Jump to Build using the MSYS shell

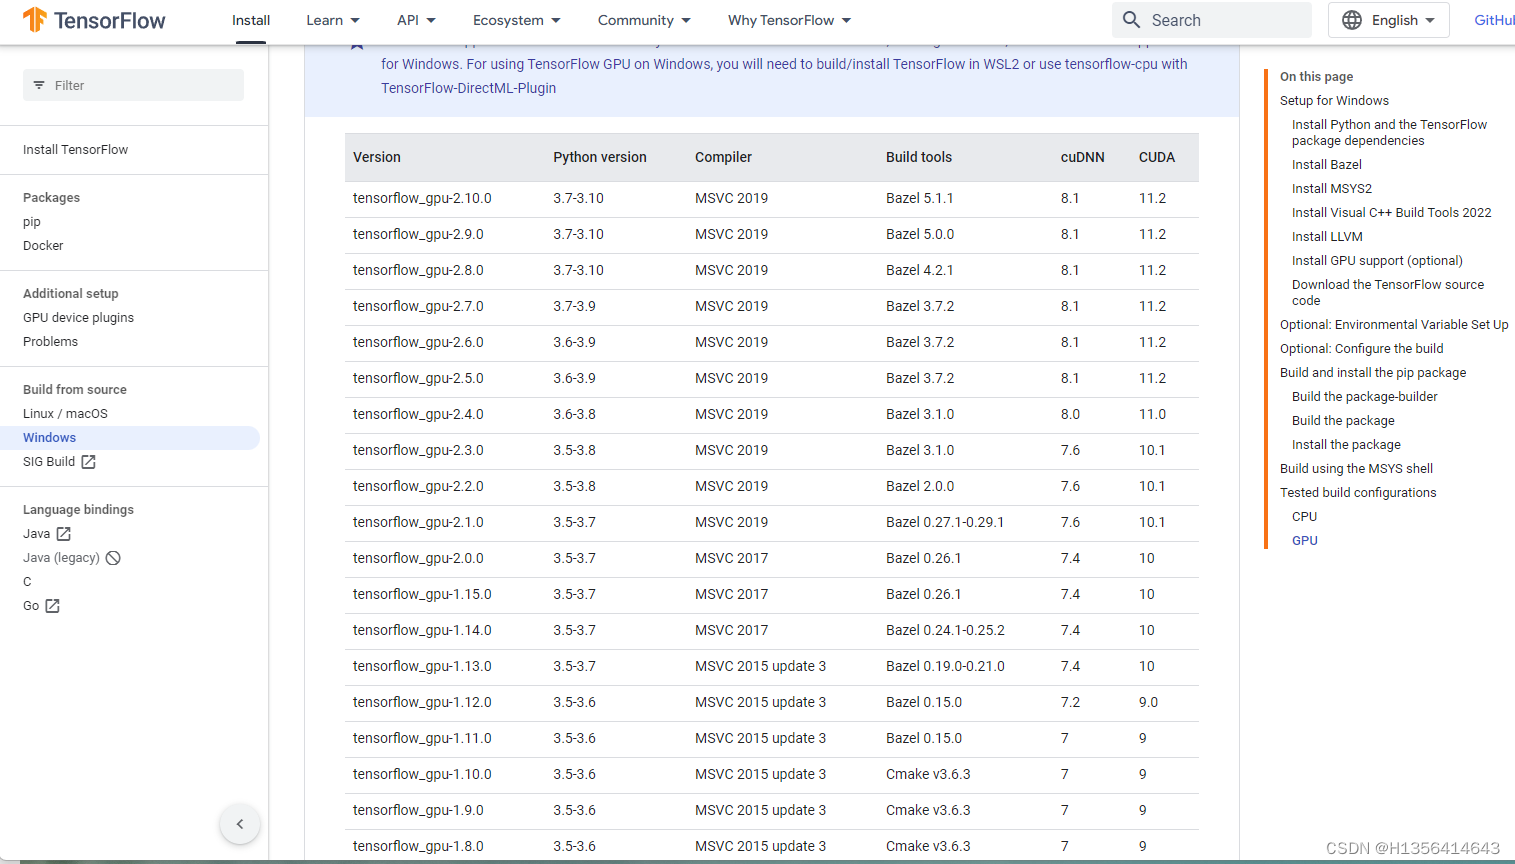tap(1356, 469)
